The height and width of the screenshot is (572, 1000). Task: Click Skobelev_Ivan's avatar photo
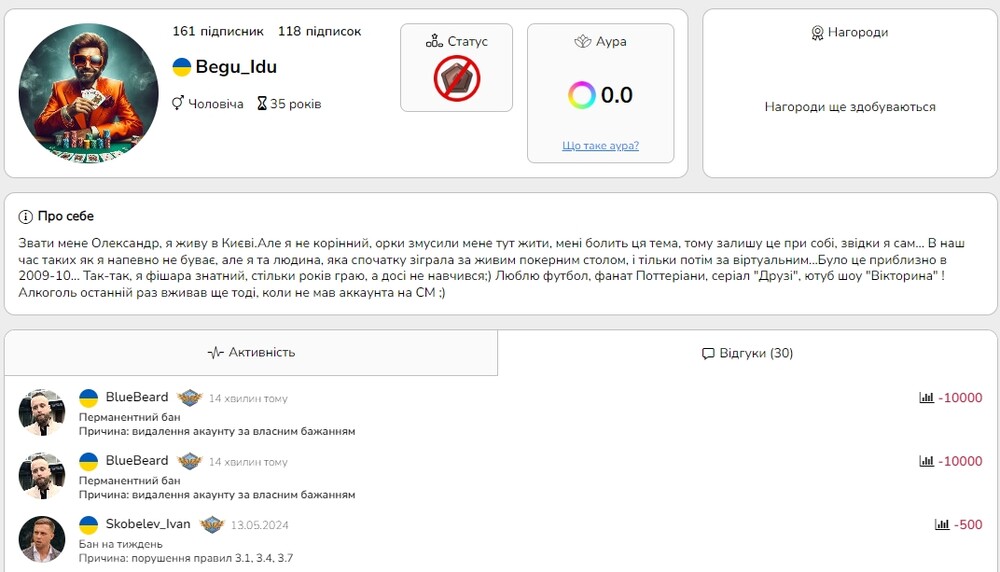(42, 539)
